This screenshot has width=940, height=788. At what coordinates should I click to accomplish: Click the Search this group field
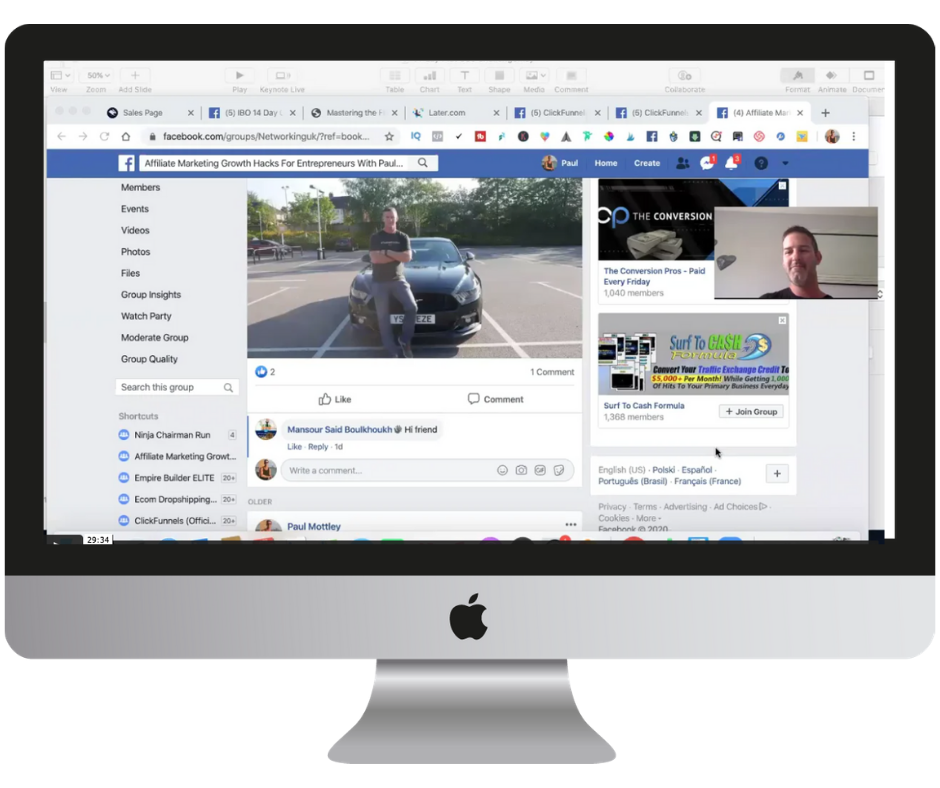pyautogui.click(x=170, y=387)
